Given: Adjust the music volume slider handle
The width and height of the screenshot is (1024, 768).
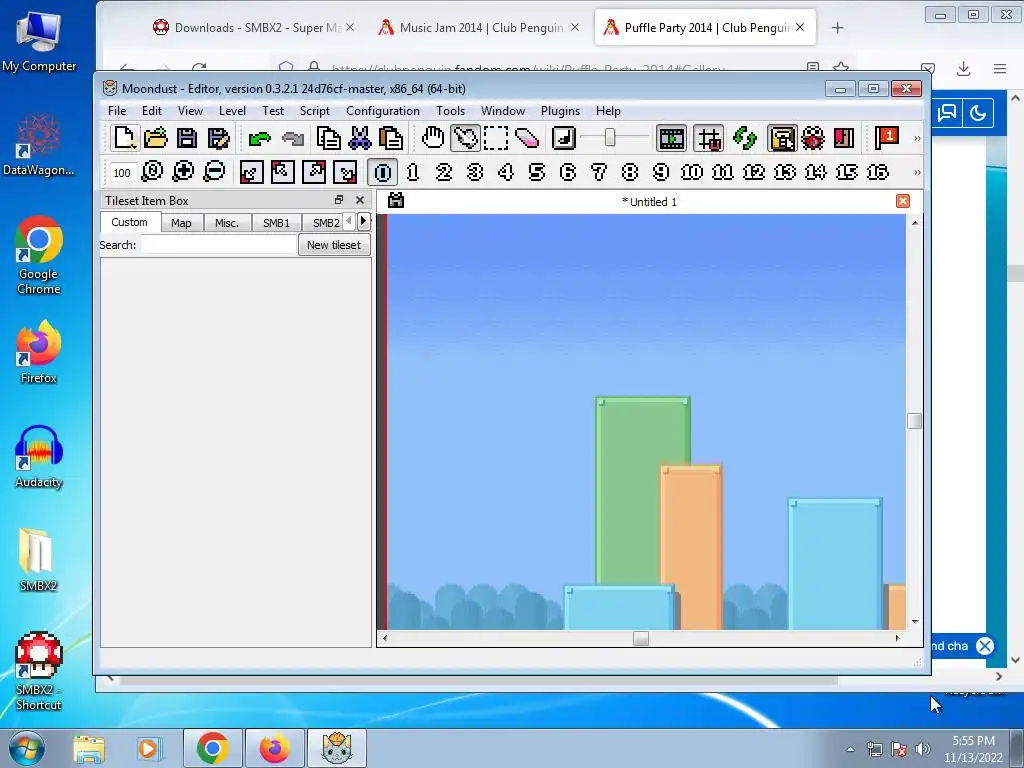Looking at the screenshot, I should point(610,138).
